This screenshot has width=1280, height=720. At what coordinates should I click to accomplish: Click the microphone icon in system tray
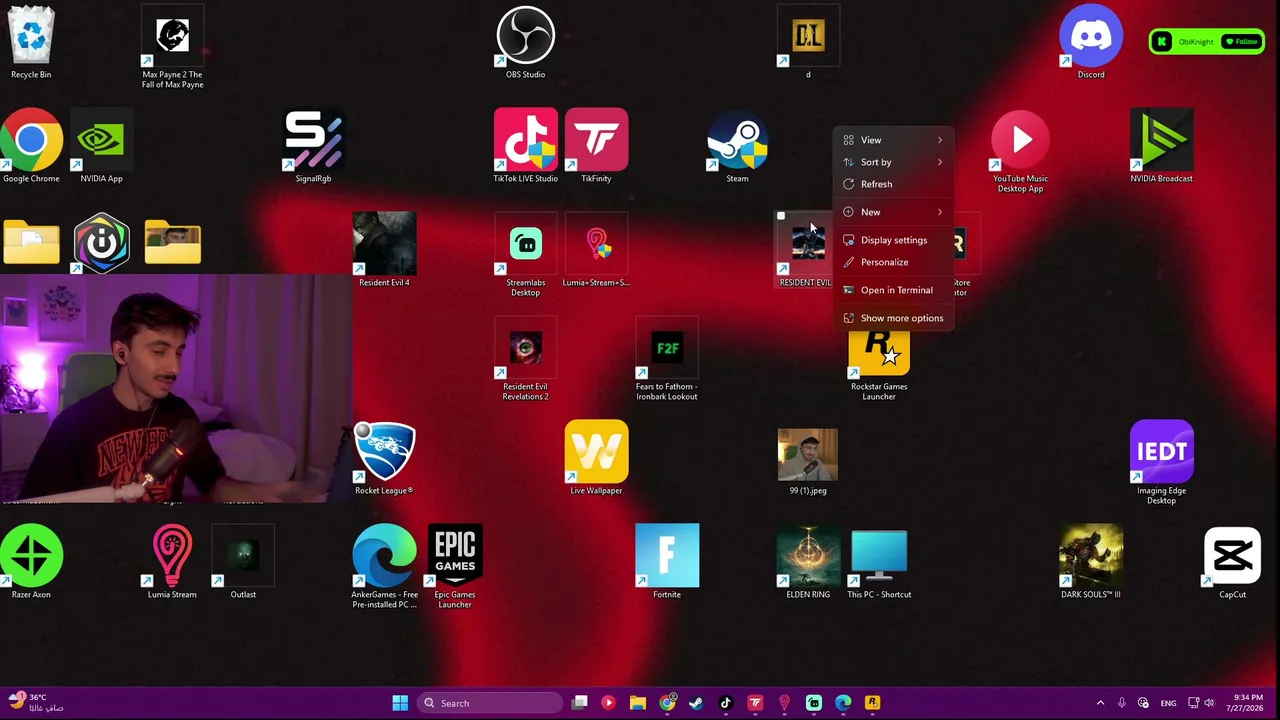click(1122, 703)
